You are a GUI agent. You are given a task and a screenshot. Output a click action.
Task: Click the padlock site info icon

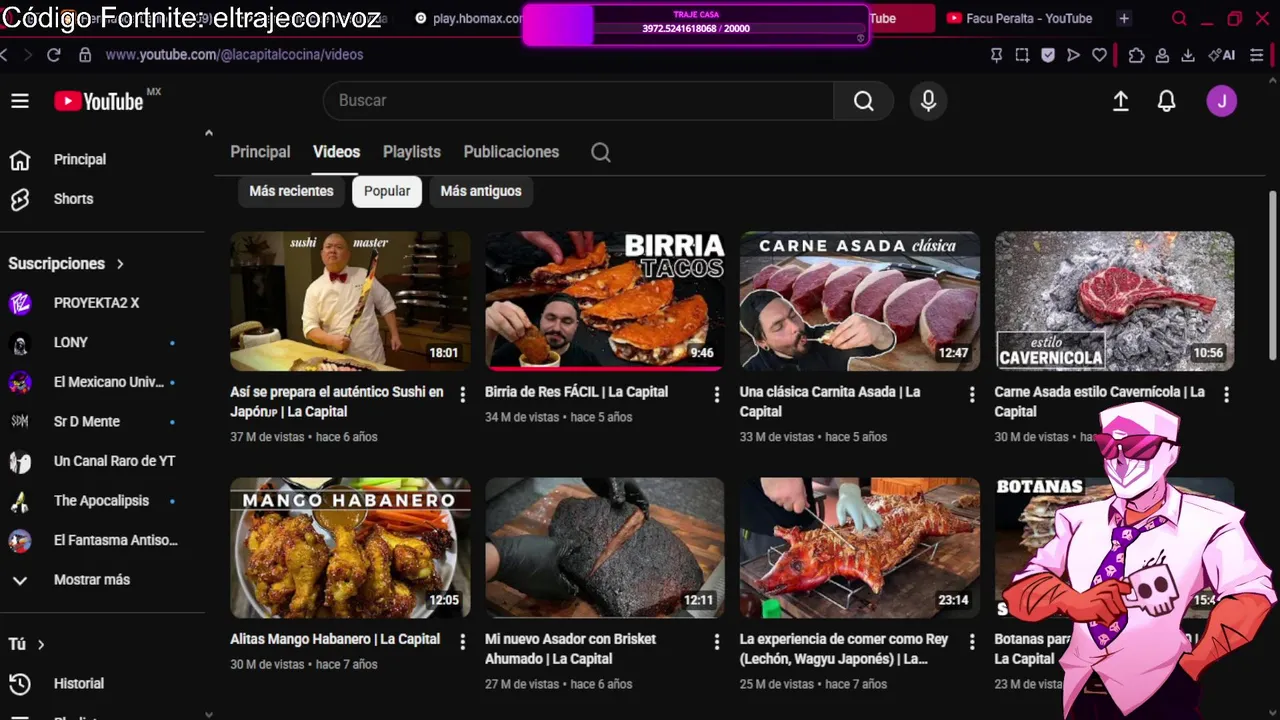[x=85, y=55]
